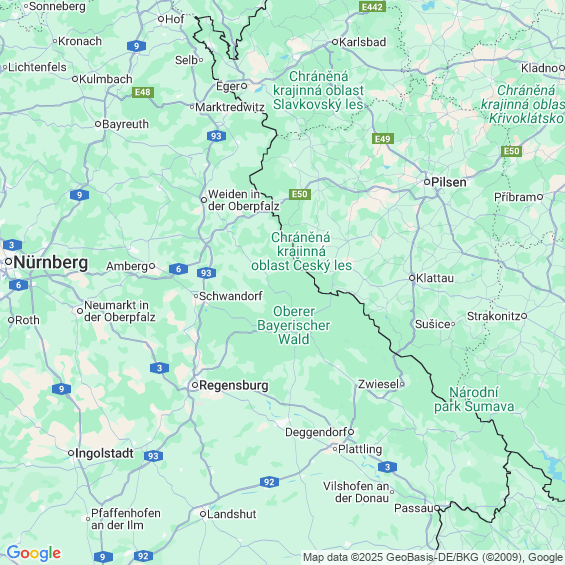Select the Deggendorf town marker
Image resolution: width=565 pixels, height=565 pixels.
coord(351,432)
